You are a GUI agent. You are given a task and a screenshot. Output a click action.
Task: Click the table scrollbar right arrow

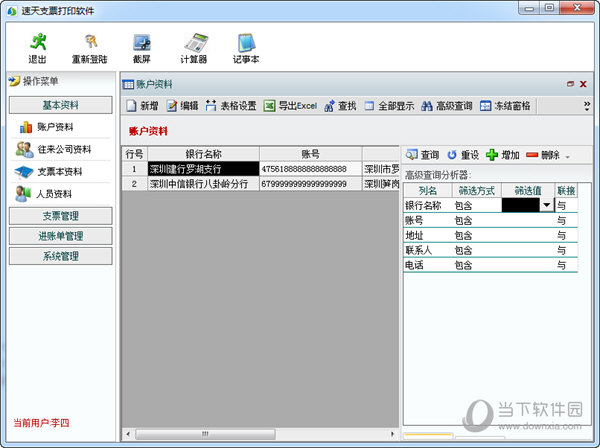click(x=392, y=434)
